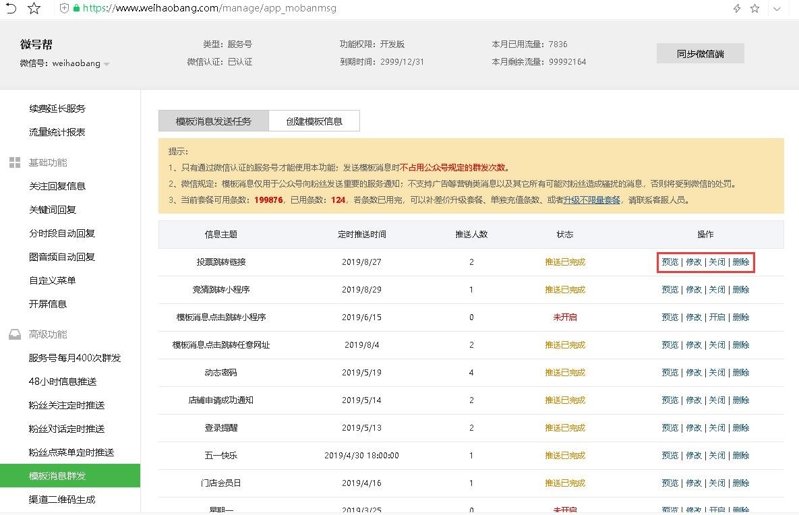Click 删除 for the 动态密码 row
799x515 pixels.
741,372
